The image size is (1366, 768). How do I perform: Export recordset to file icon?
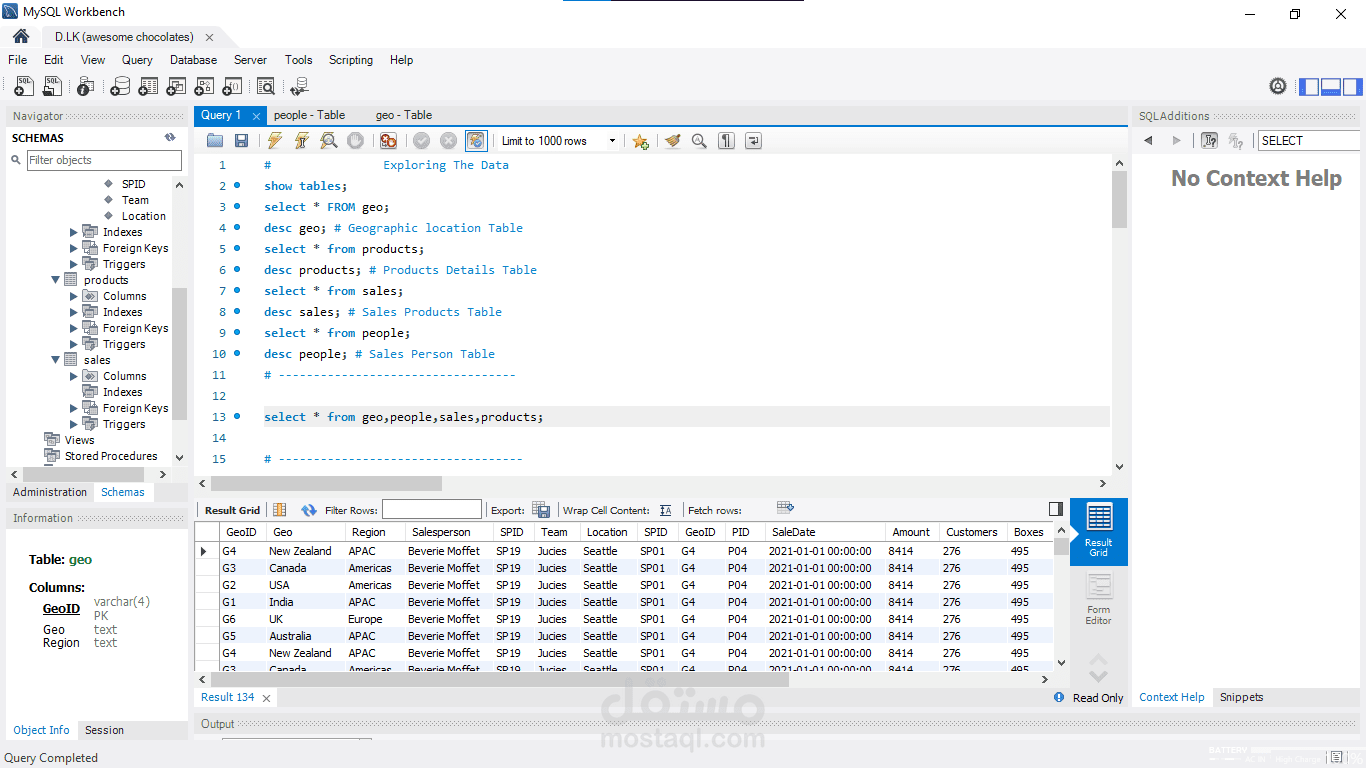541,510
